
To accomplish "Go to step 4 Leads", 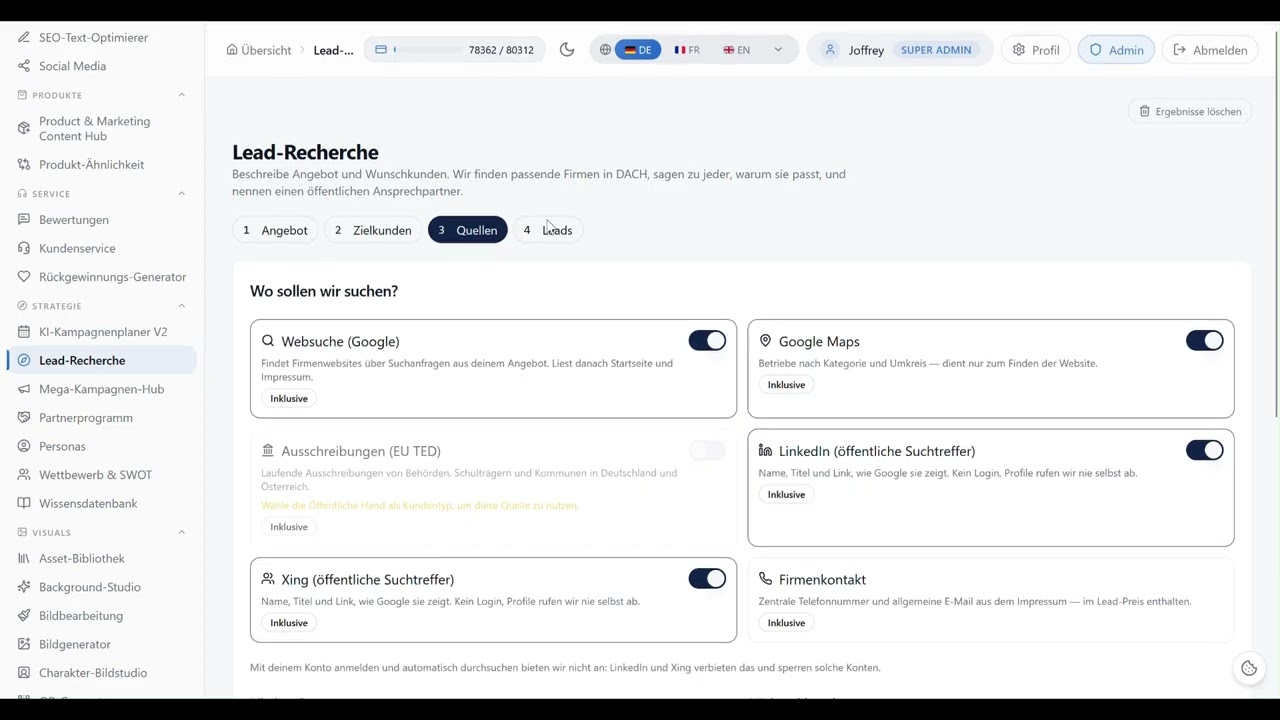I will point(548,230).
